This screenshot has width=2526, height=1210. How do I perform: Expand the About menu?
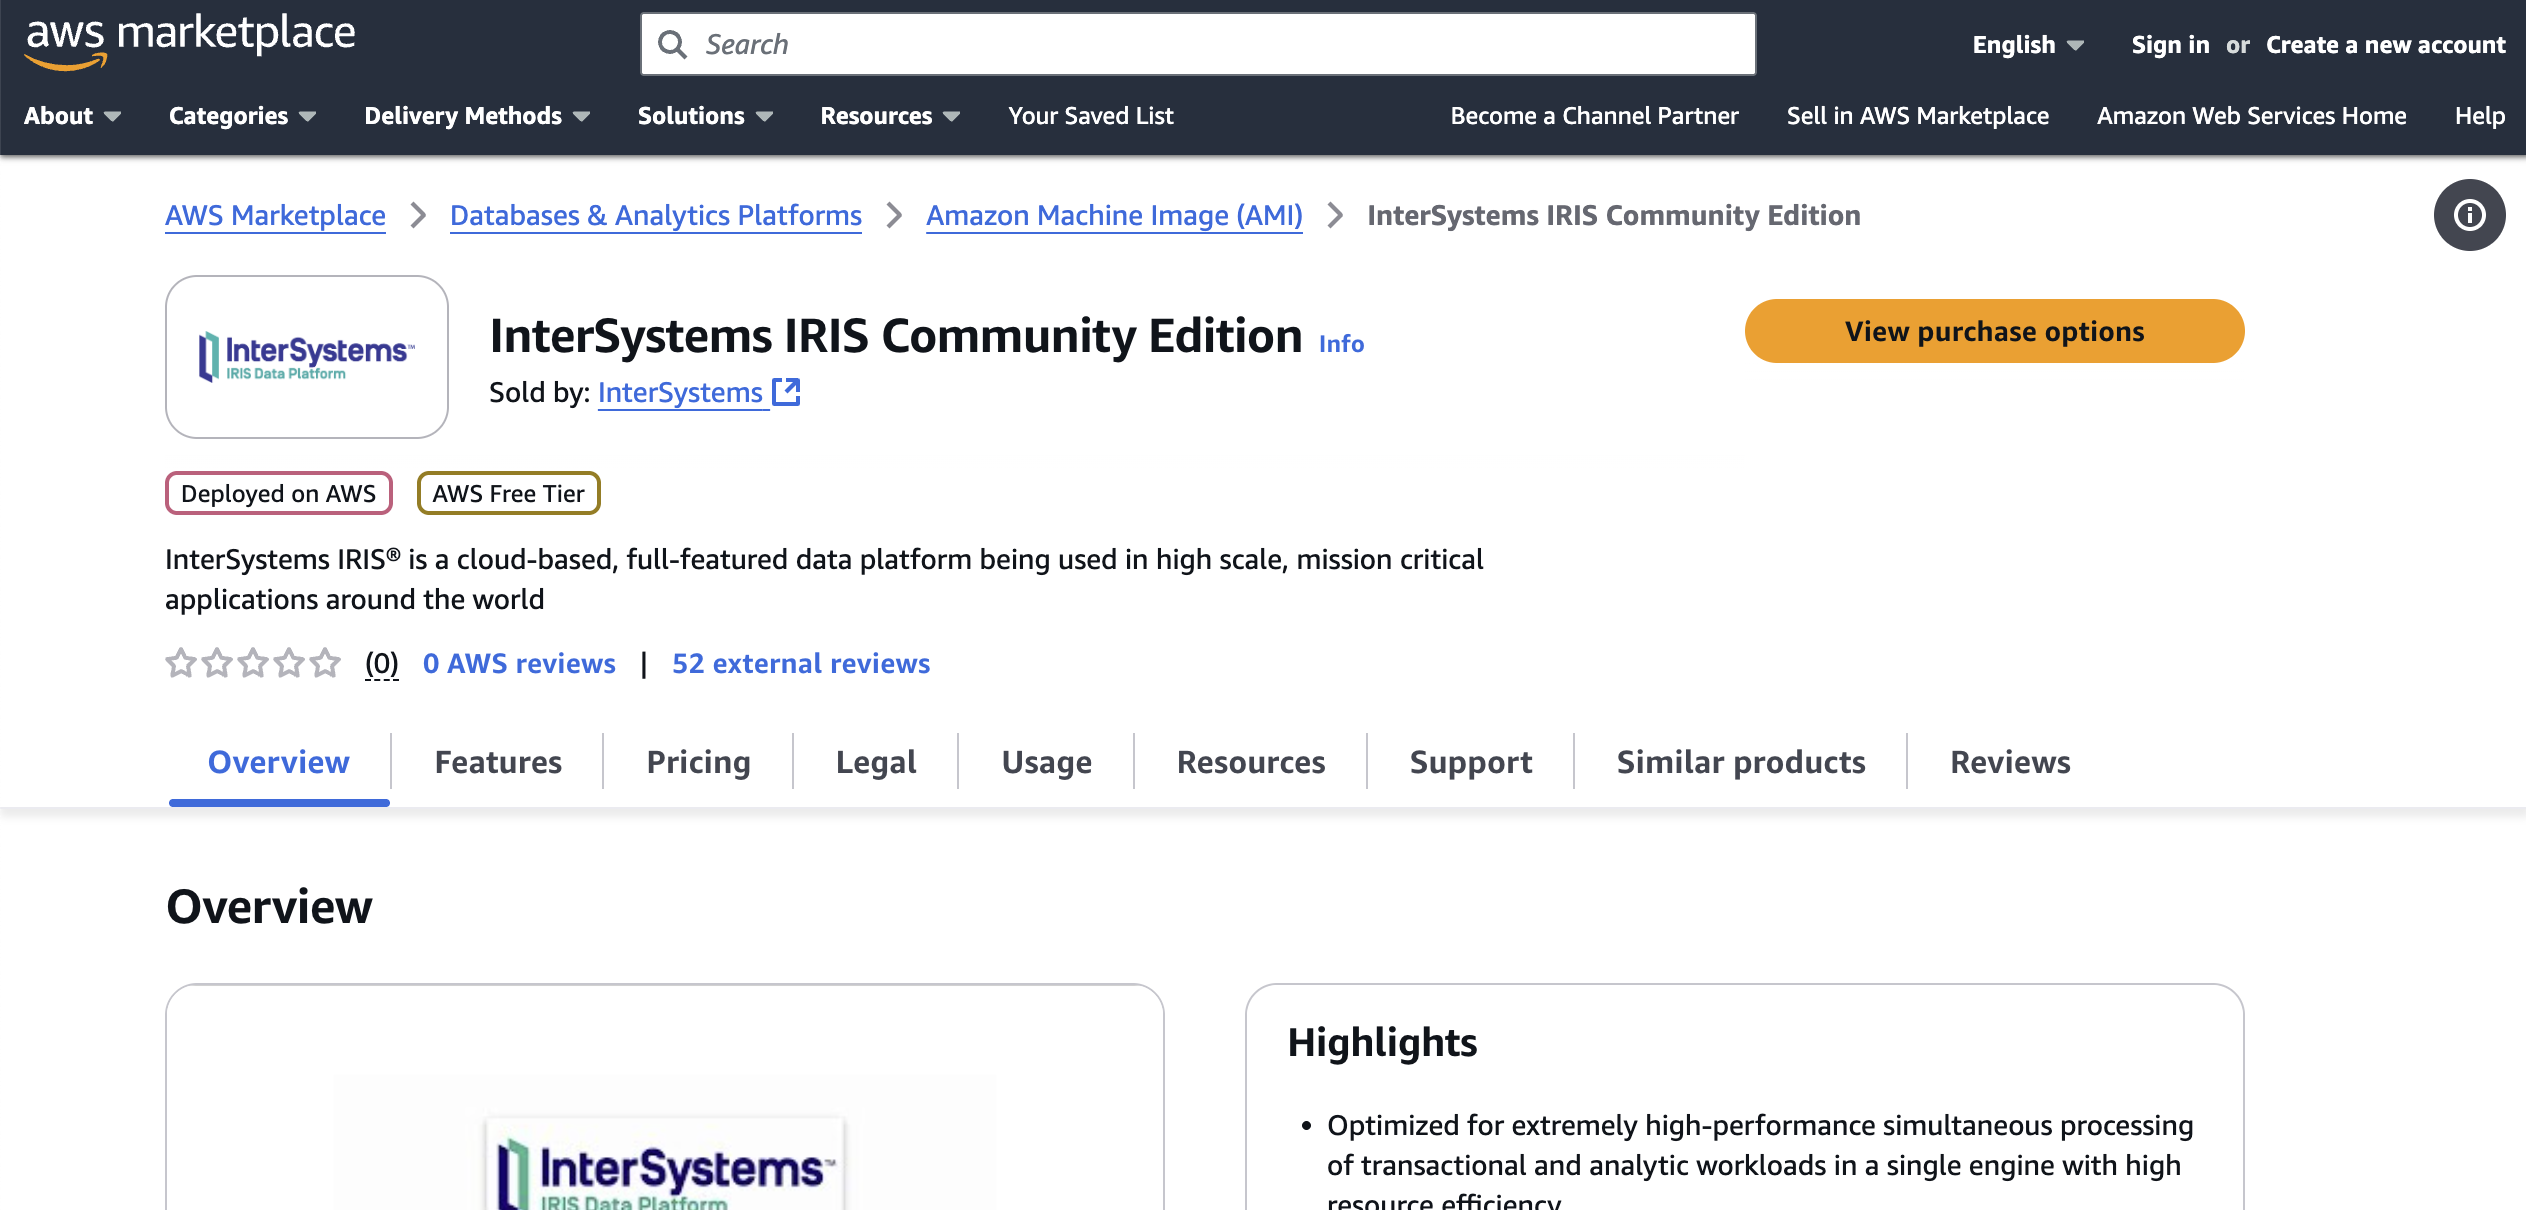point(72,115)
